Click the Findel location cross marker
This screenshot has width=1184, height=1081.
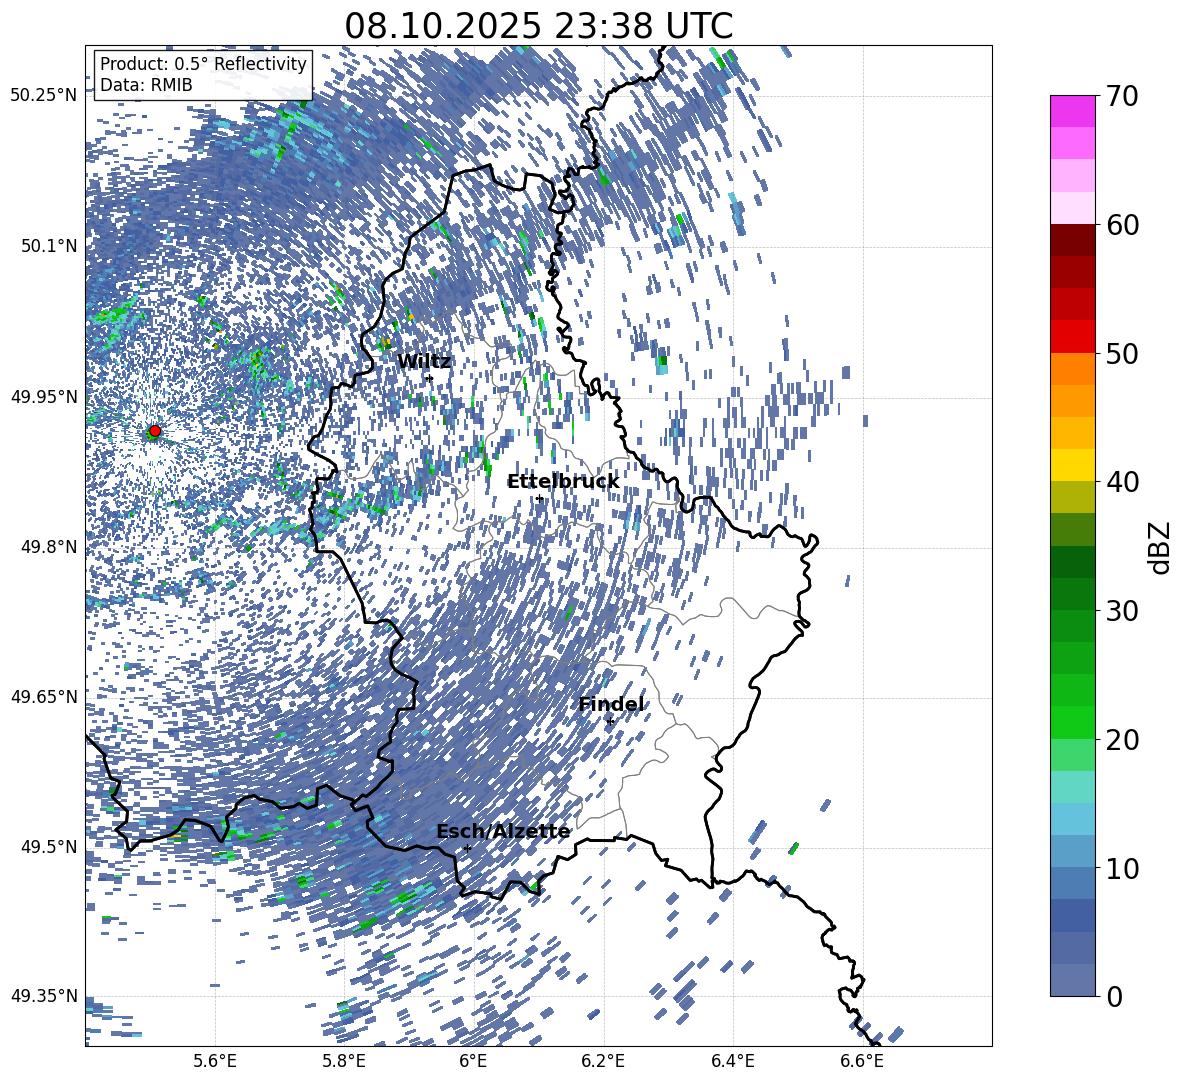610,722
